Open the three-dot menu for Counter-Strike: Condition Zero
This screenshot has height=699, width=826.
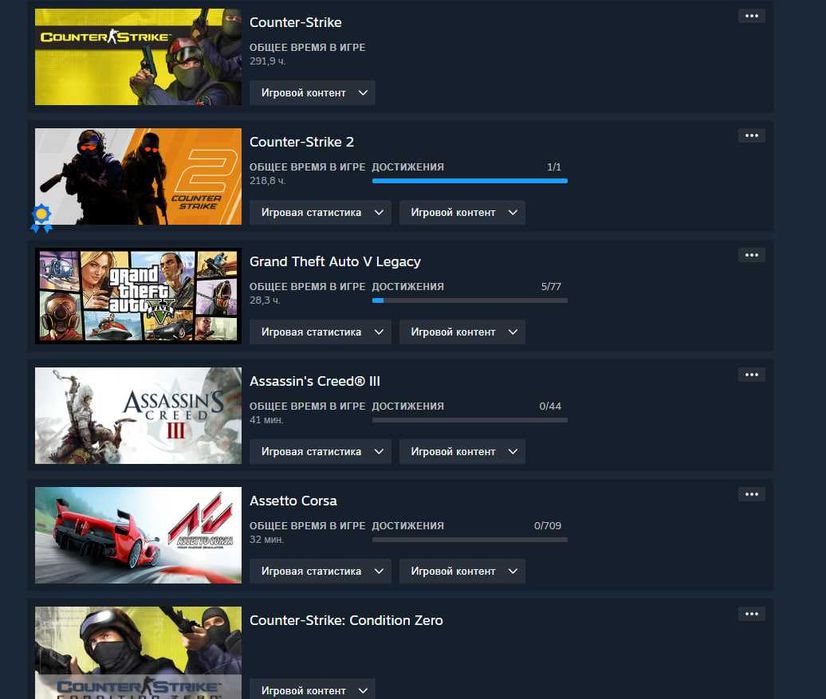[751, 614]
